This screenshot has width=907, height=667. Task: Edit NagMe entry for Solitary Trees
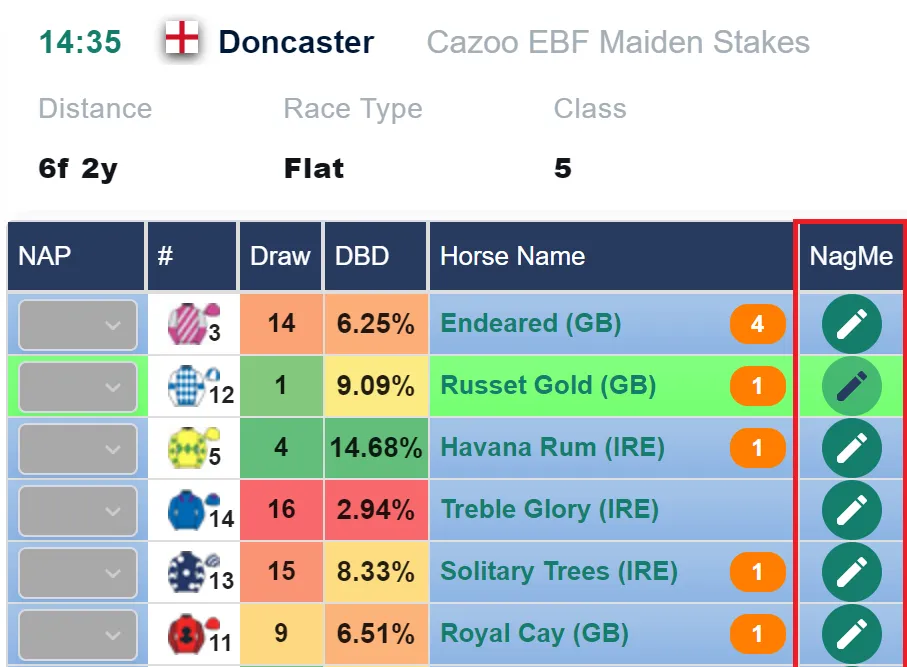click(851, 572)
